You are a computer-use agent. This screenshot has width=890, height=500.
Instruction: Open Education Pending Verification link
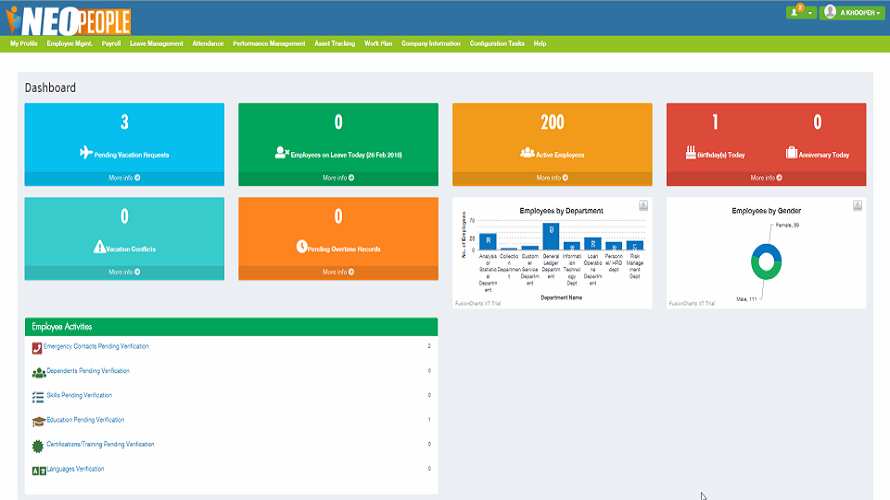point(85,420)
